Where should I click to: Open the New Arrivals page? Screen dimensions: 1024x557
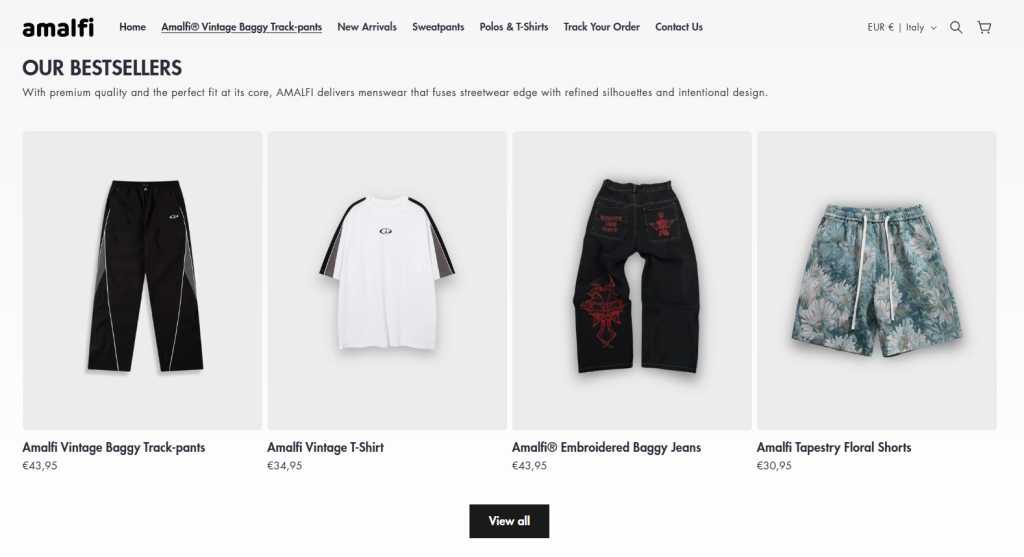367,27
